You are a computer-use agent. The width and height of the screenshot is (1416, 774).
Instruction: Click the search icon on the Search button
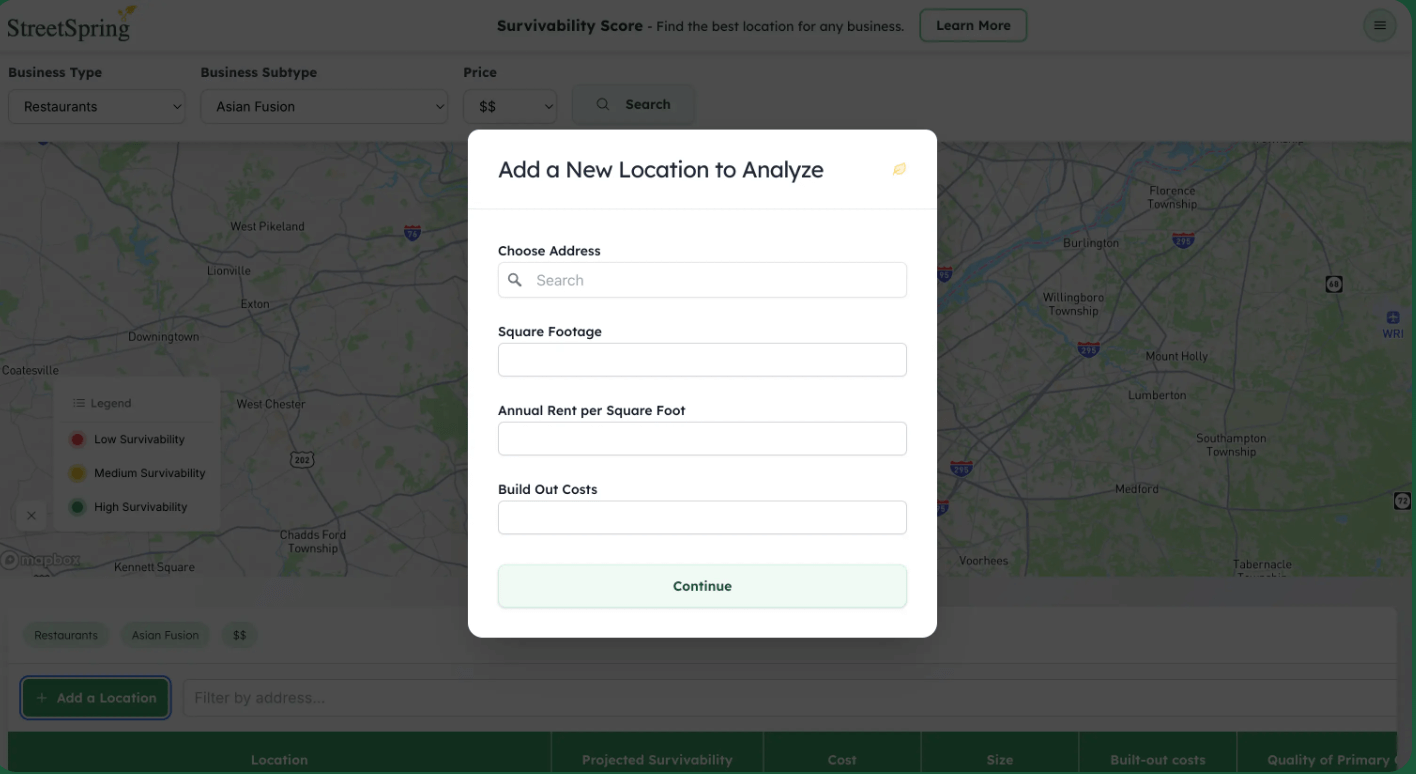coord(602,103)
